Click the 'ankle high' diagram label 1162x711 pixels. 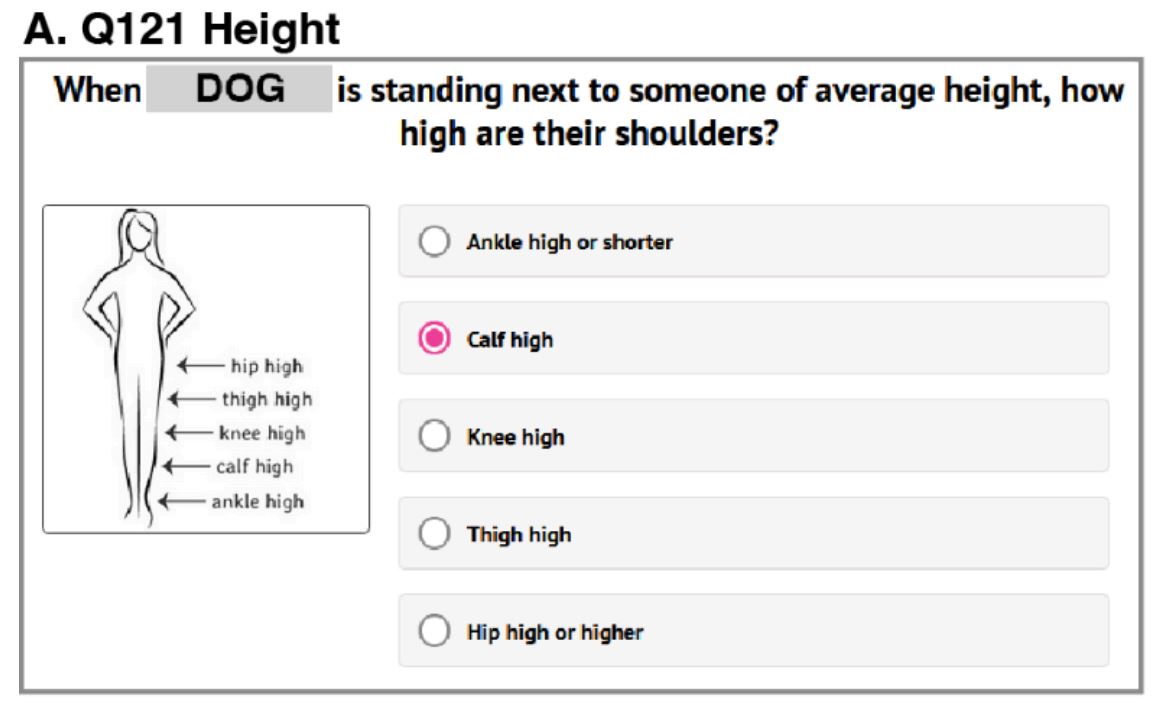[x=257, y=501]
